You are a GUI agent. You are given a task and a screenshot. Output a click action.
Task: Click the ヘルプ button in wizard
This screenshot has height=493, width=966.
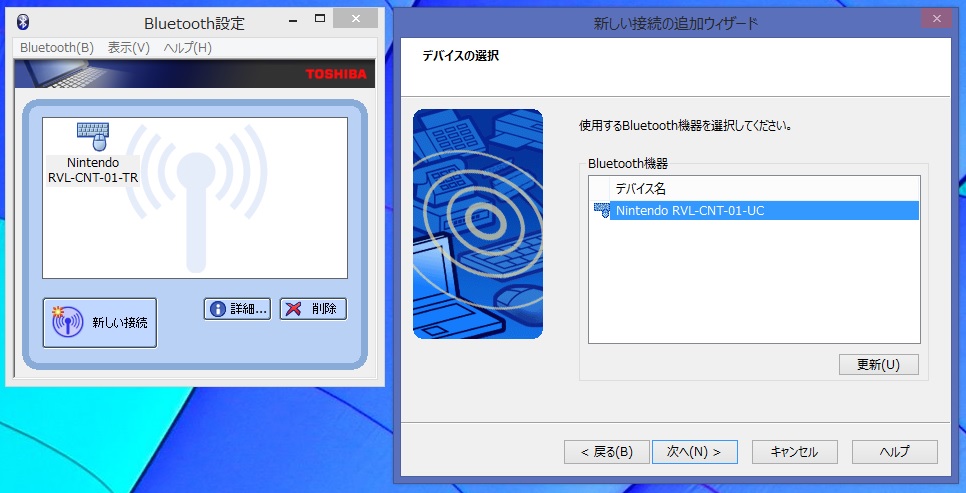pyautogui.click(x=895, y=452)
